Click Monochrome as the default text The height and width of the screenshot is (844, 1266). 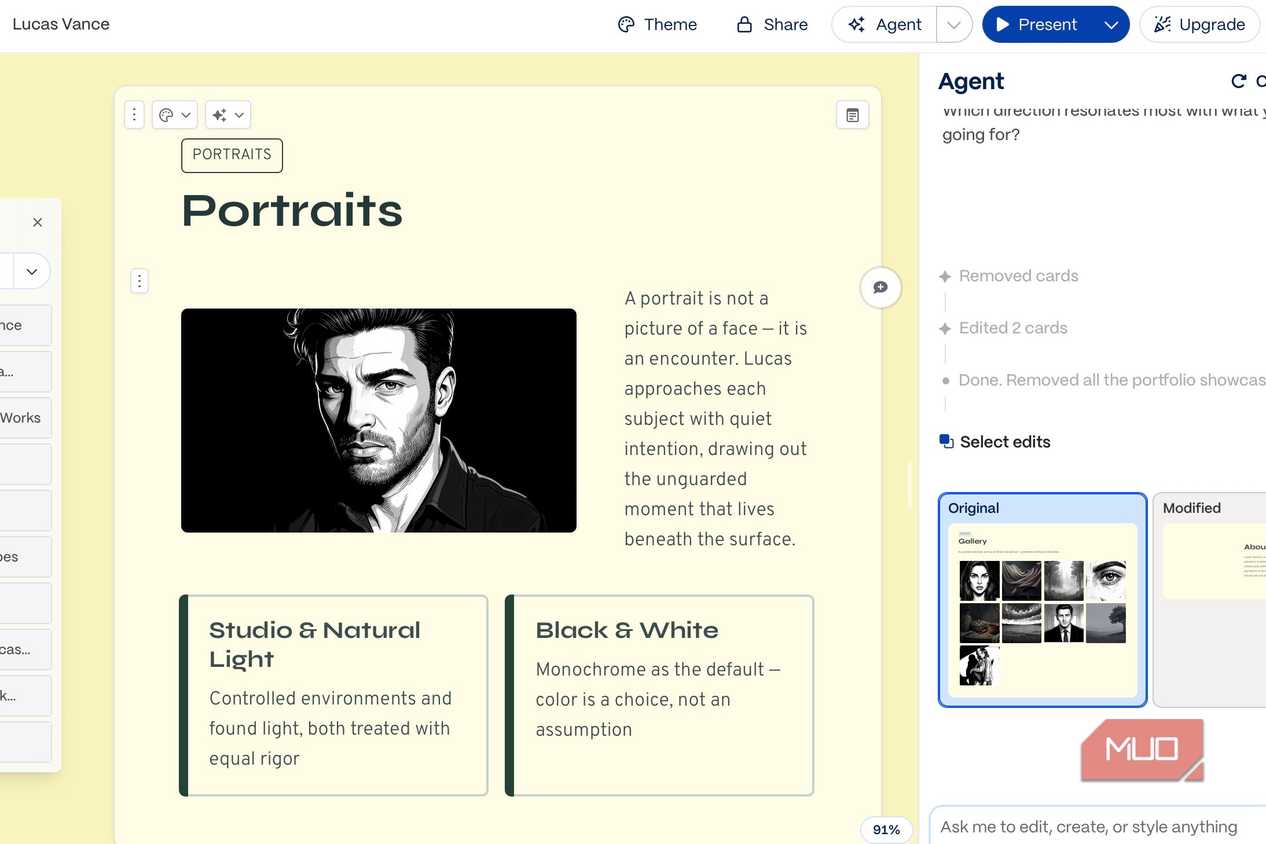click(658, 699)
